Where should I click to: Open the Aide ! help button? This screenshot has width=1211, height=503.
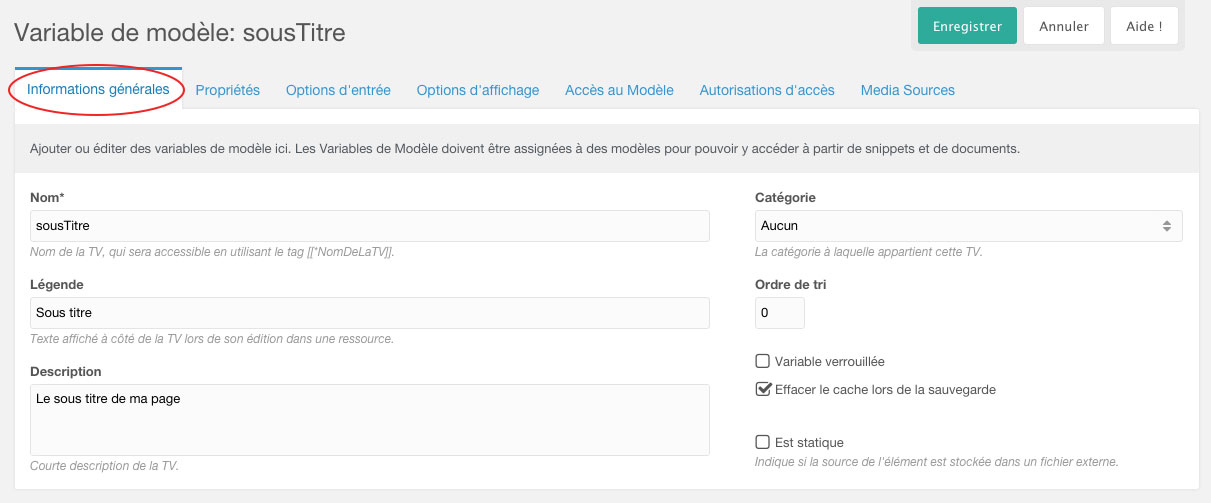[x=1144, y=26]
